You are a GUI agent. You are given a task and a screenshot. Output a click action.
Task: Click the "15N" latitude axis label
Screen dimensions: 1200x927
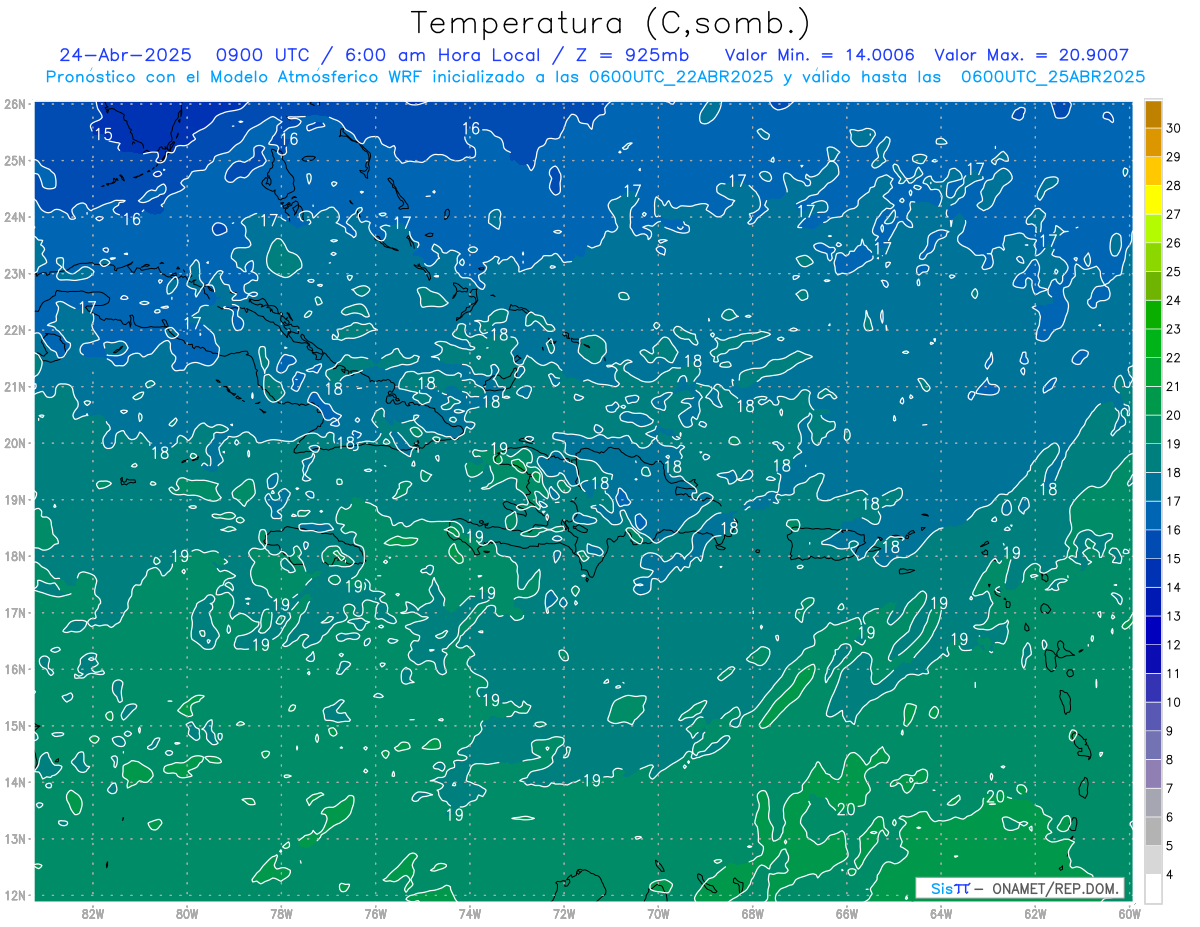(x=14, y=725)
